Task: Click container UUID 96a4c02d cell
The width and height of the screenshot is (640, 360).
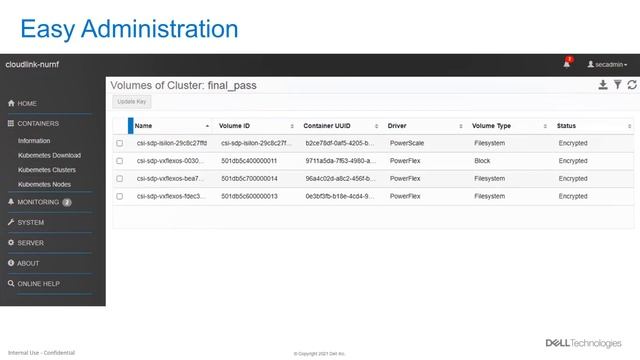Action: (340, 178)
